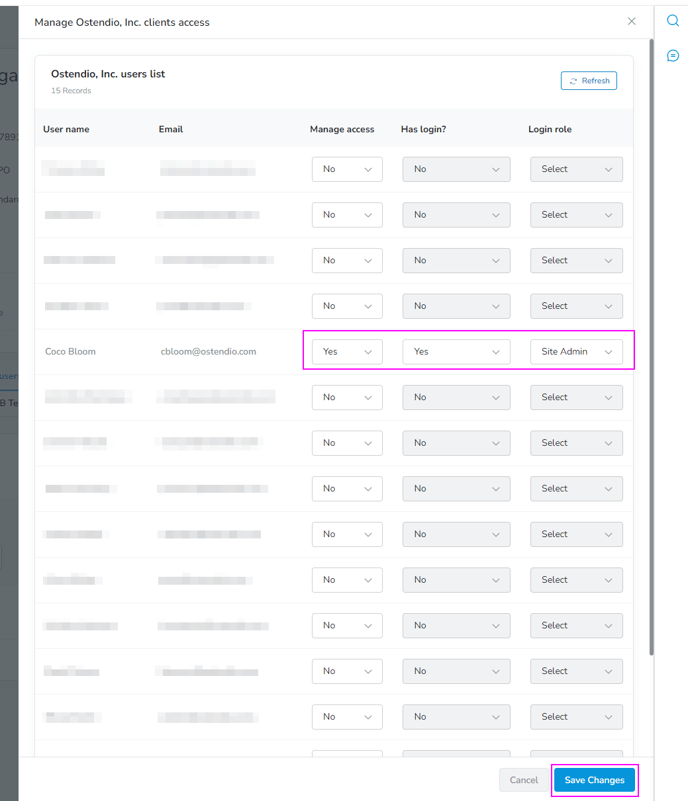Open Coco Bloom's Manage access dropdown

tap(347, 351)
